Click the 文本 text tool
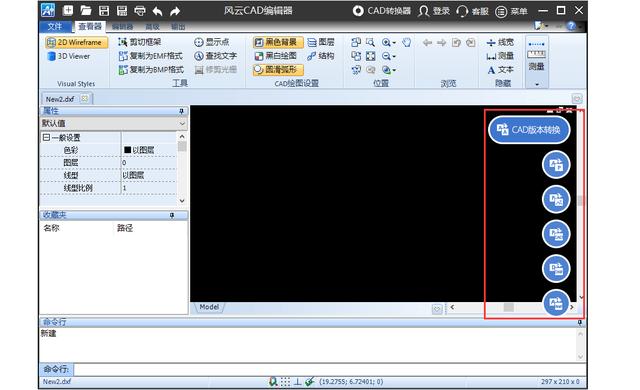 click(500, 70)
